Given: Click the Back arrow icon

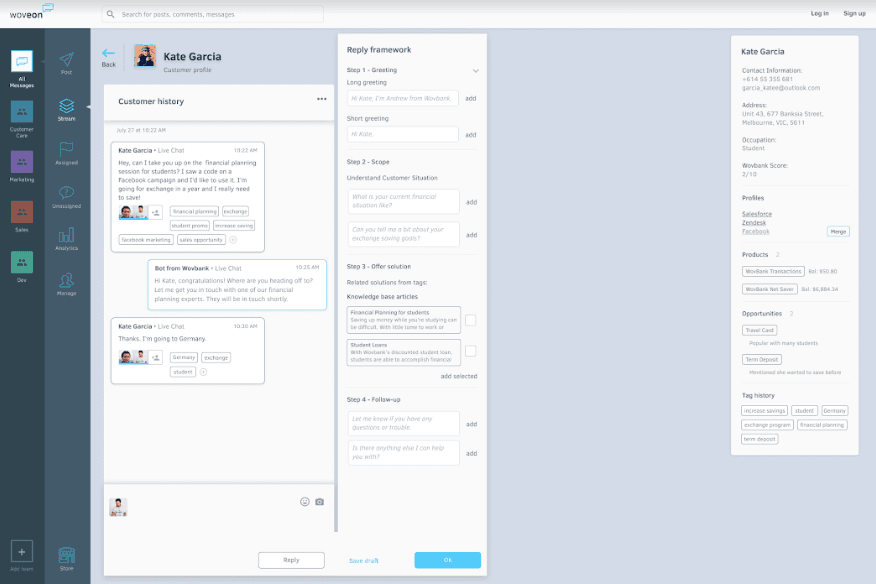Looking at the screenshot, I should tap(108, 54).
